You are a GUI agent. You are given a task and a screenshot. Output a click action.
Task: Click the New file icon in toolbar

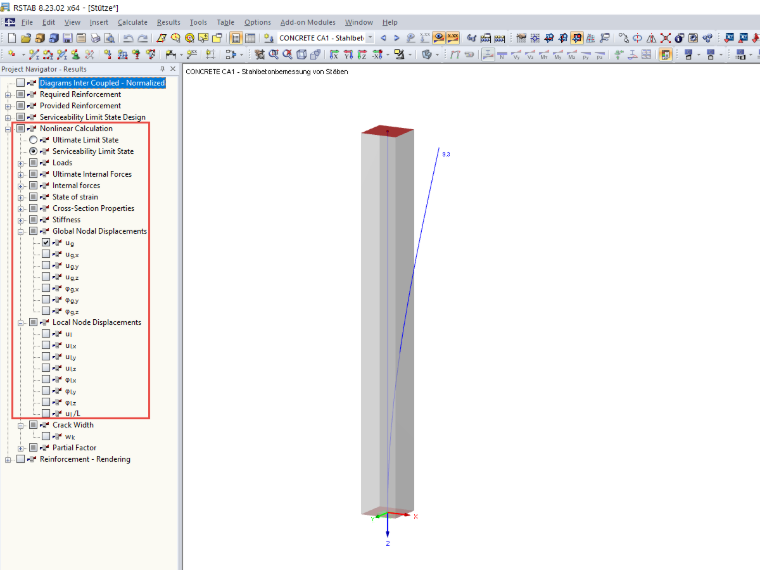pyautogui.click(x=12, y=38)
